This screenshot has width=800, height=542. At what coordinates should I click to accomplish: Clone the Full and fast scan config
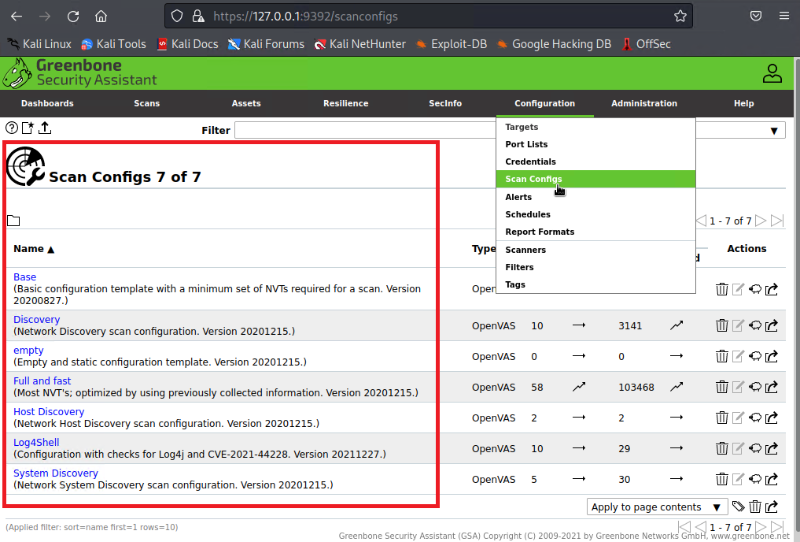pos(755,387)
